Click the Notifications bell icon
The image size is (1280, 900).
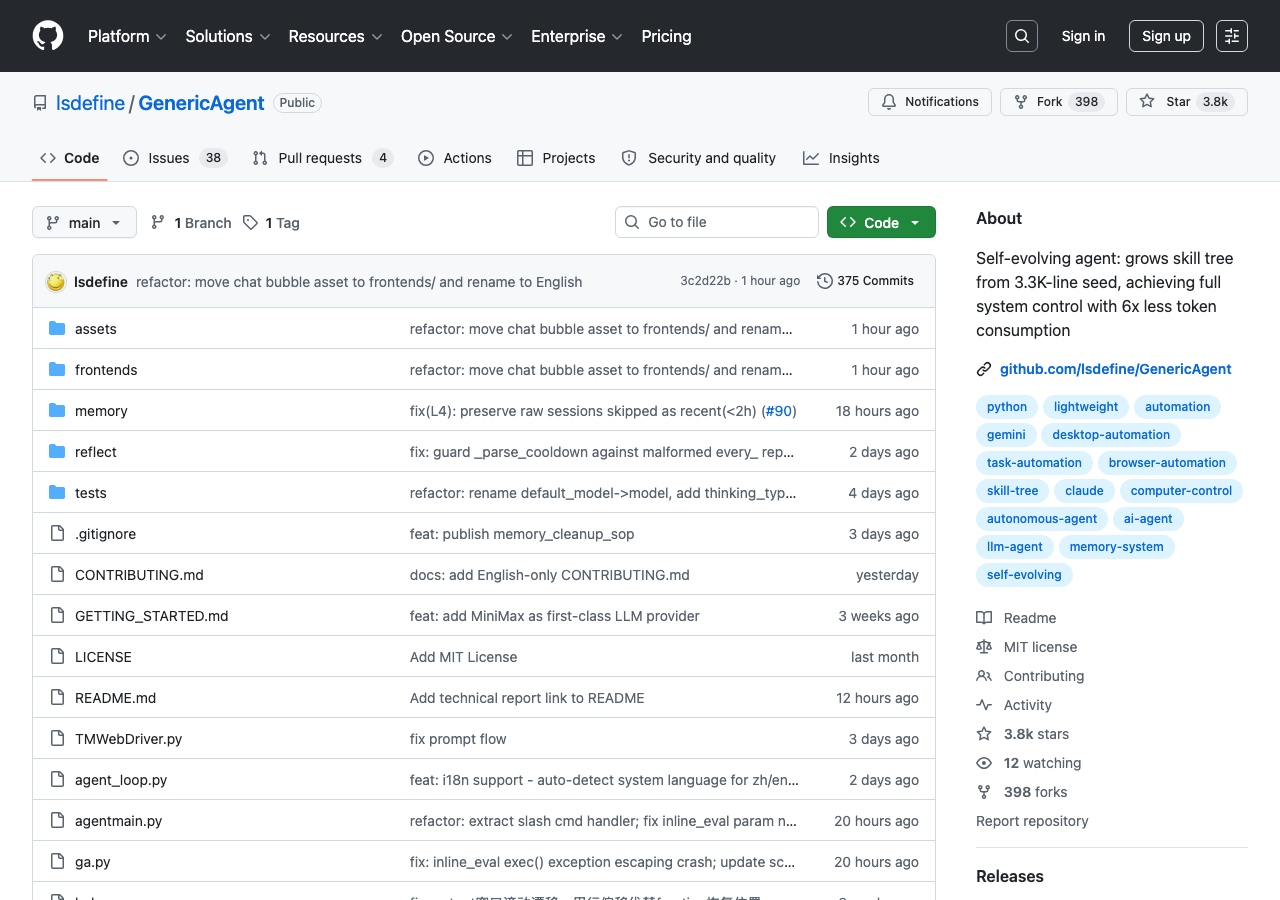889,101
